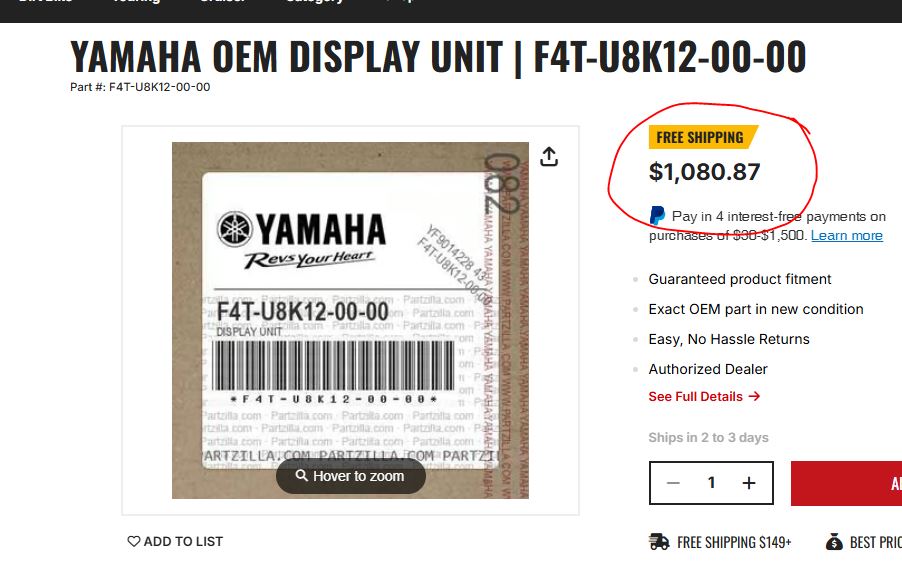This screenshot has height=561, width=902.
Task: Click the quantity input field showing 1
Action: (711, 483)
